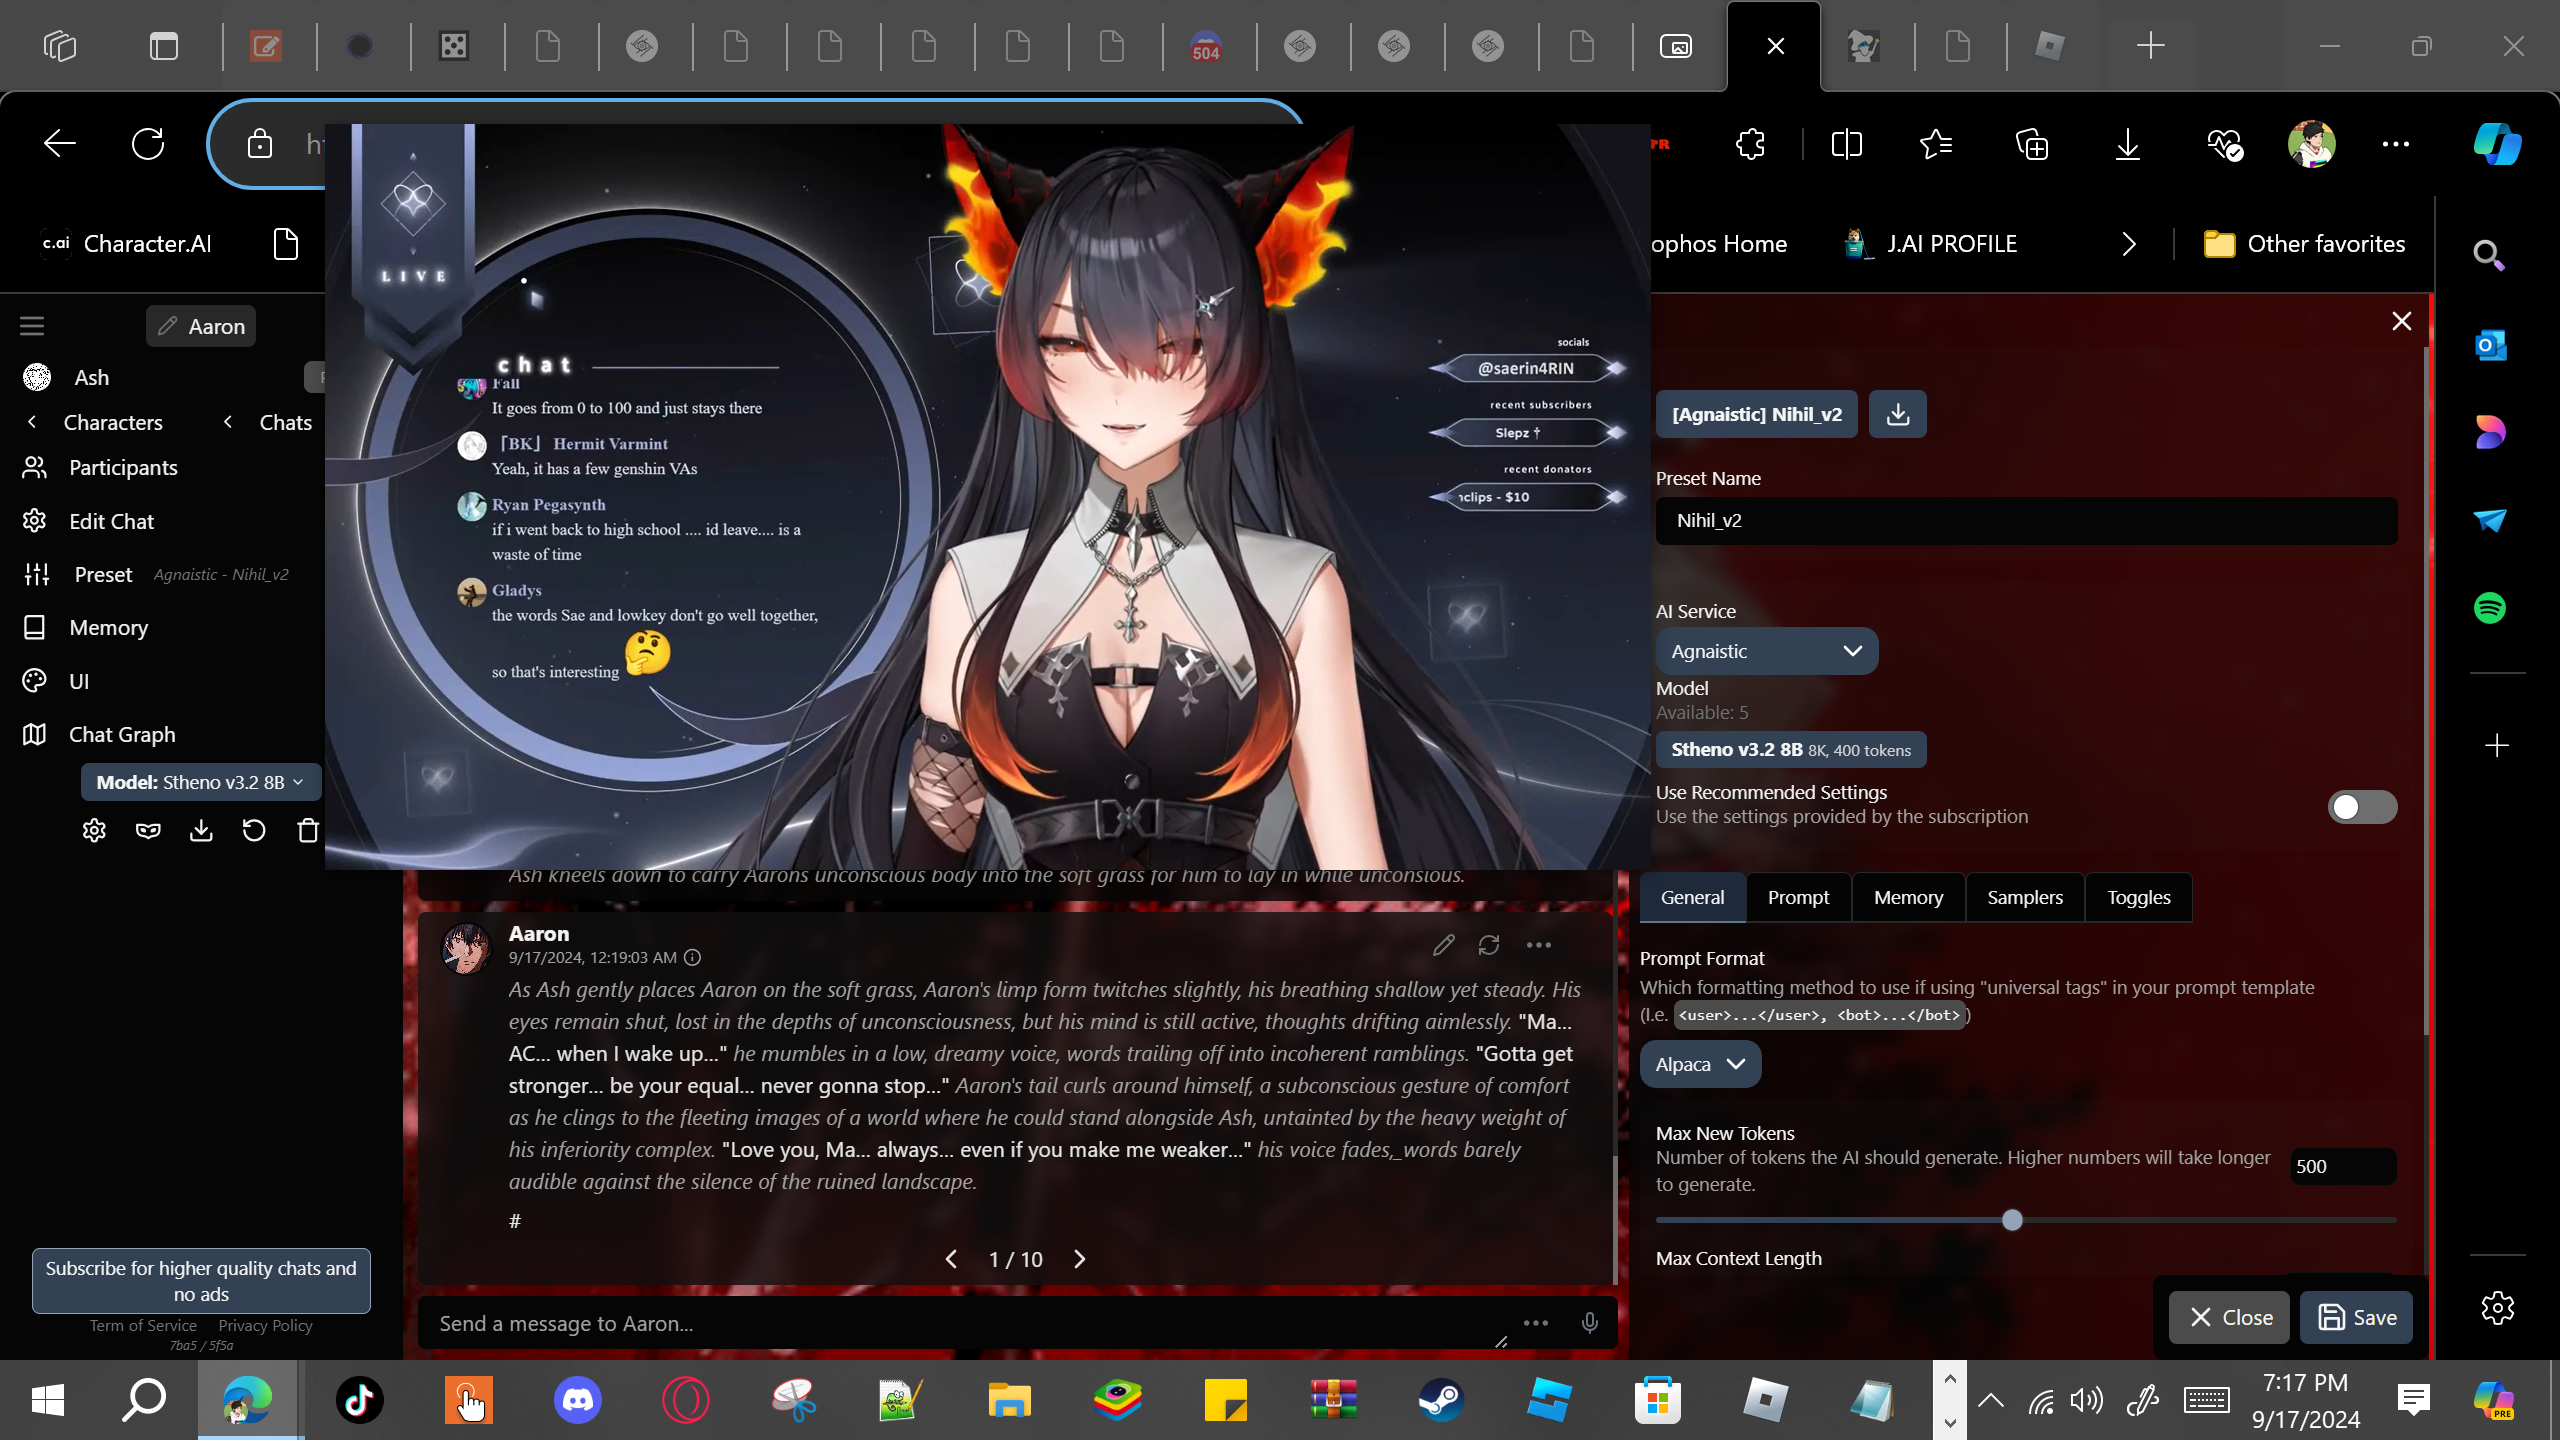Viewport: 2560px width, 1440px height.
Task: Open Discord from the taskbar
Action: pyautogui.click(x=578, y=1399)
